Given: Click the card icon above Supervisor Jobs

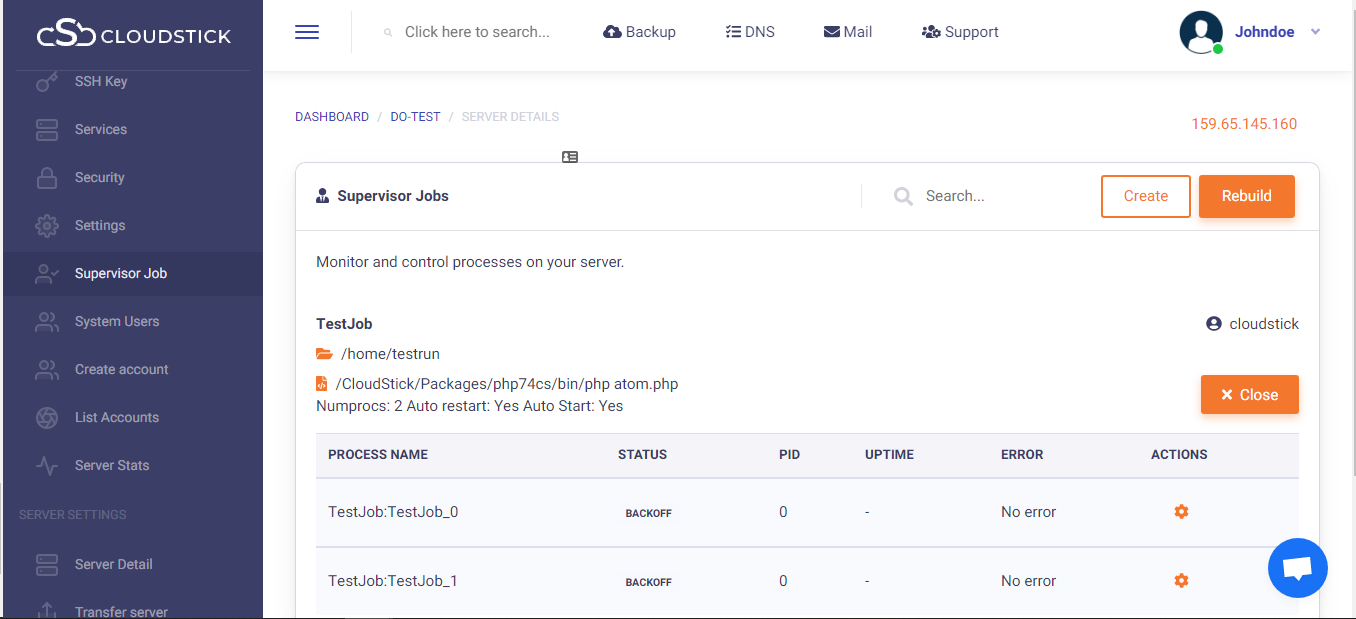Looking at the screenshot, I should (x=570, y=157).
